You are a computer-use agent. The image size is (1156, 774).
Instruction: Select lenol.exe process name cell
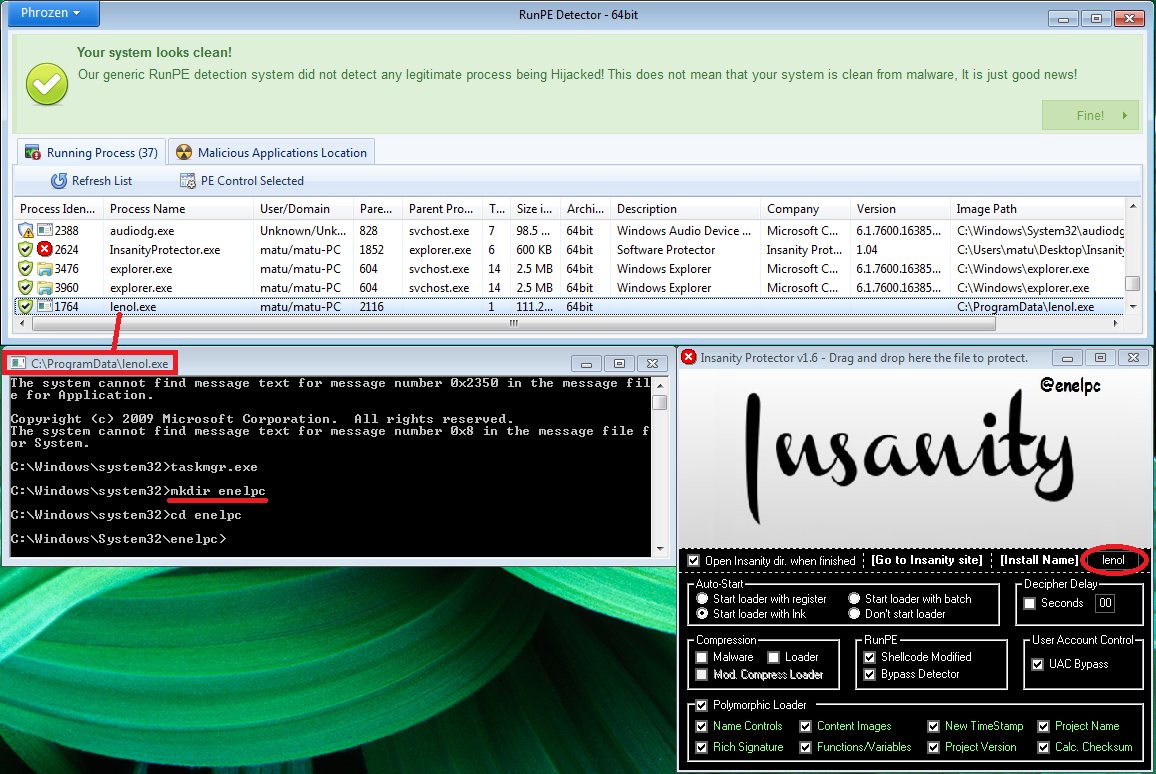pyautogui.click(x=133, y=307)
